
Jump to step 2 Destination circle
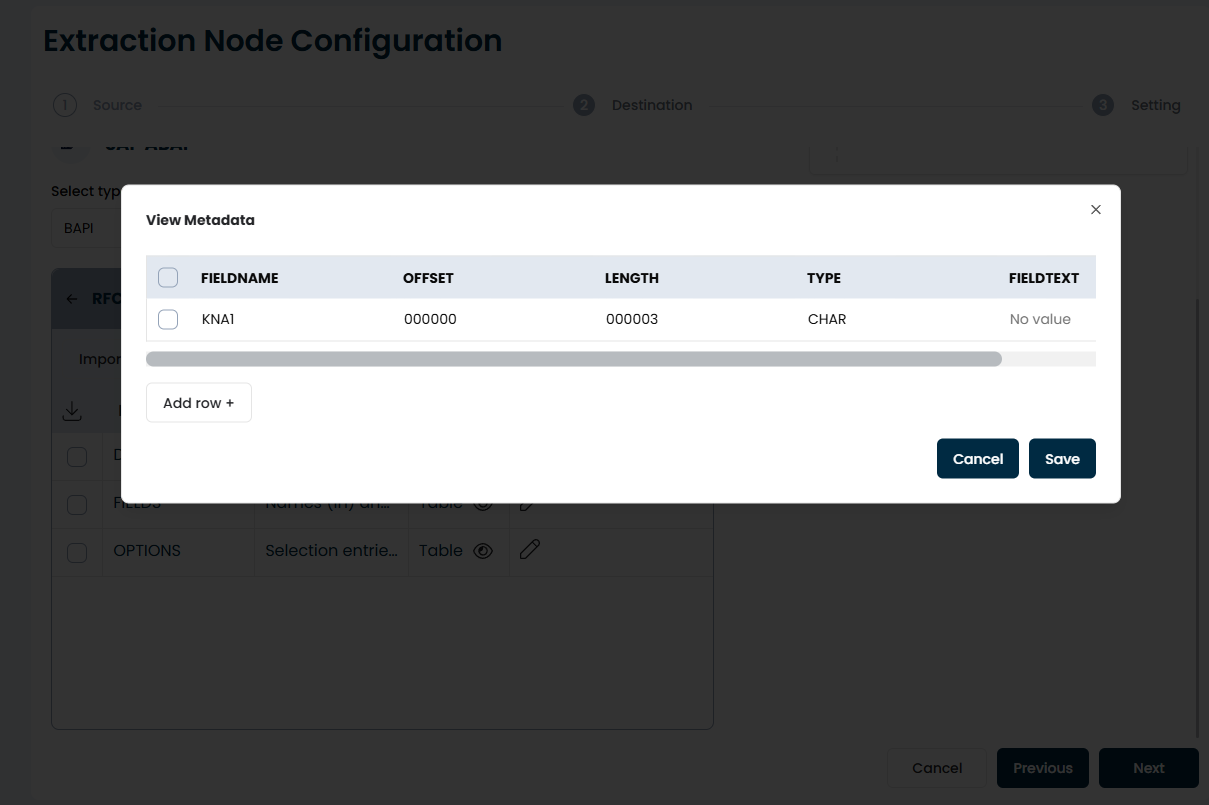pyautogui.click(x=583, y=105)
